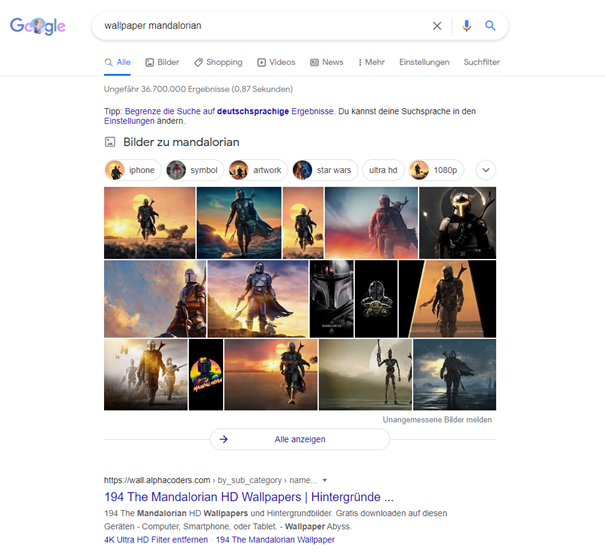Open Einstellungen in the search toolbar
This screenshot has height=554, width=605.
pyautogui.click(x=424, y=62)
